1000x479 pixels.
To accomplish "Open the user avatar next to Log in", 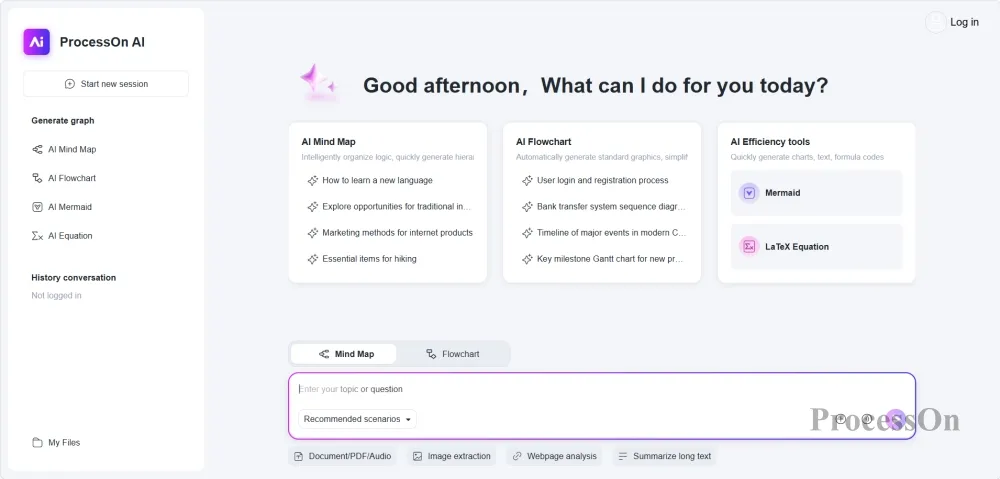I will [936, 22].
